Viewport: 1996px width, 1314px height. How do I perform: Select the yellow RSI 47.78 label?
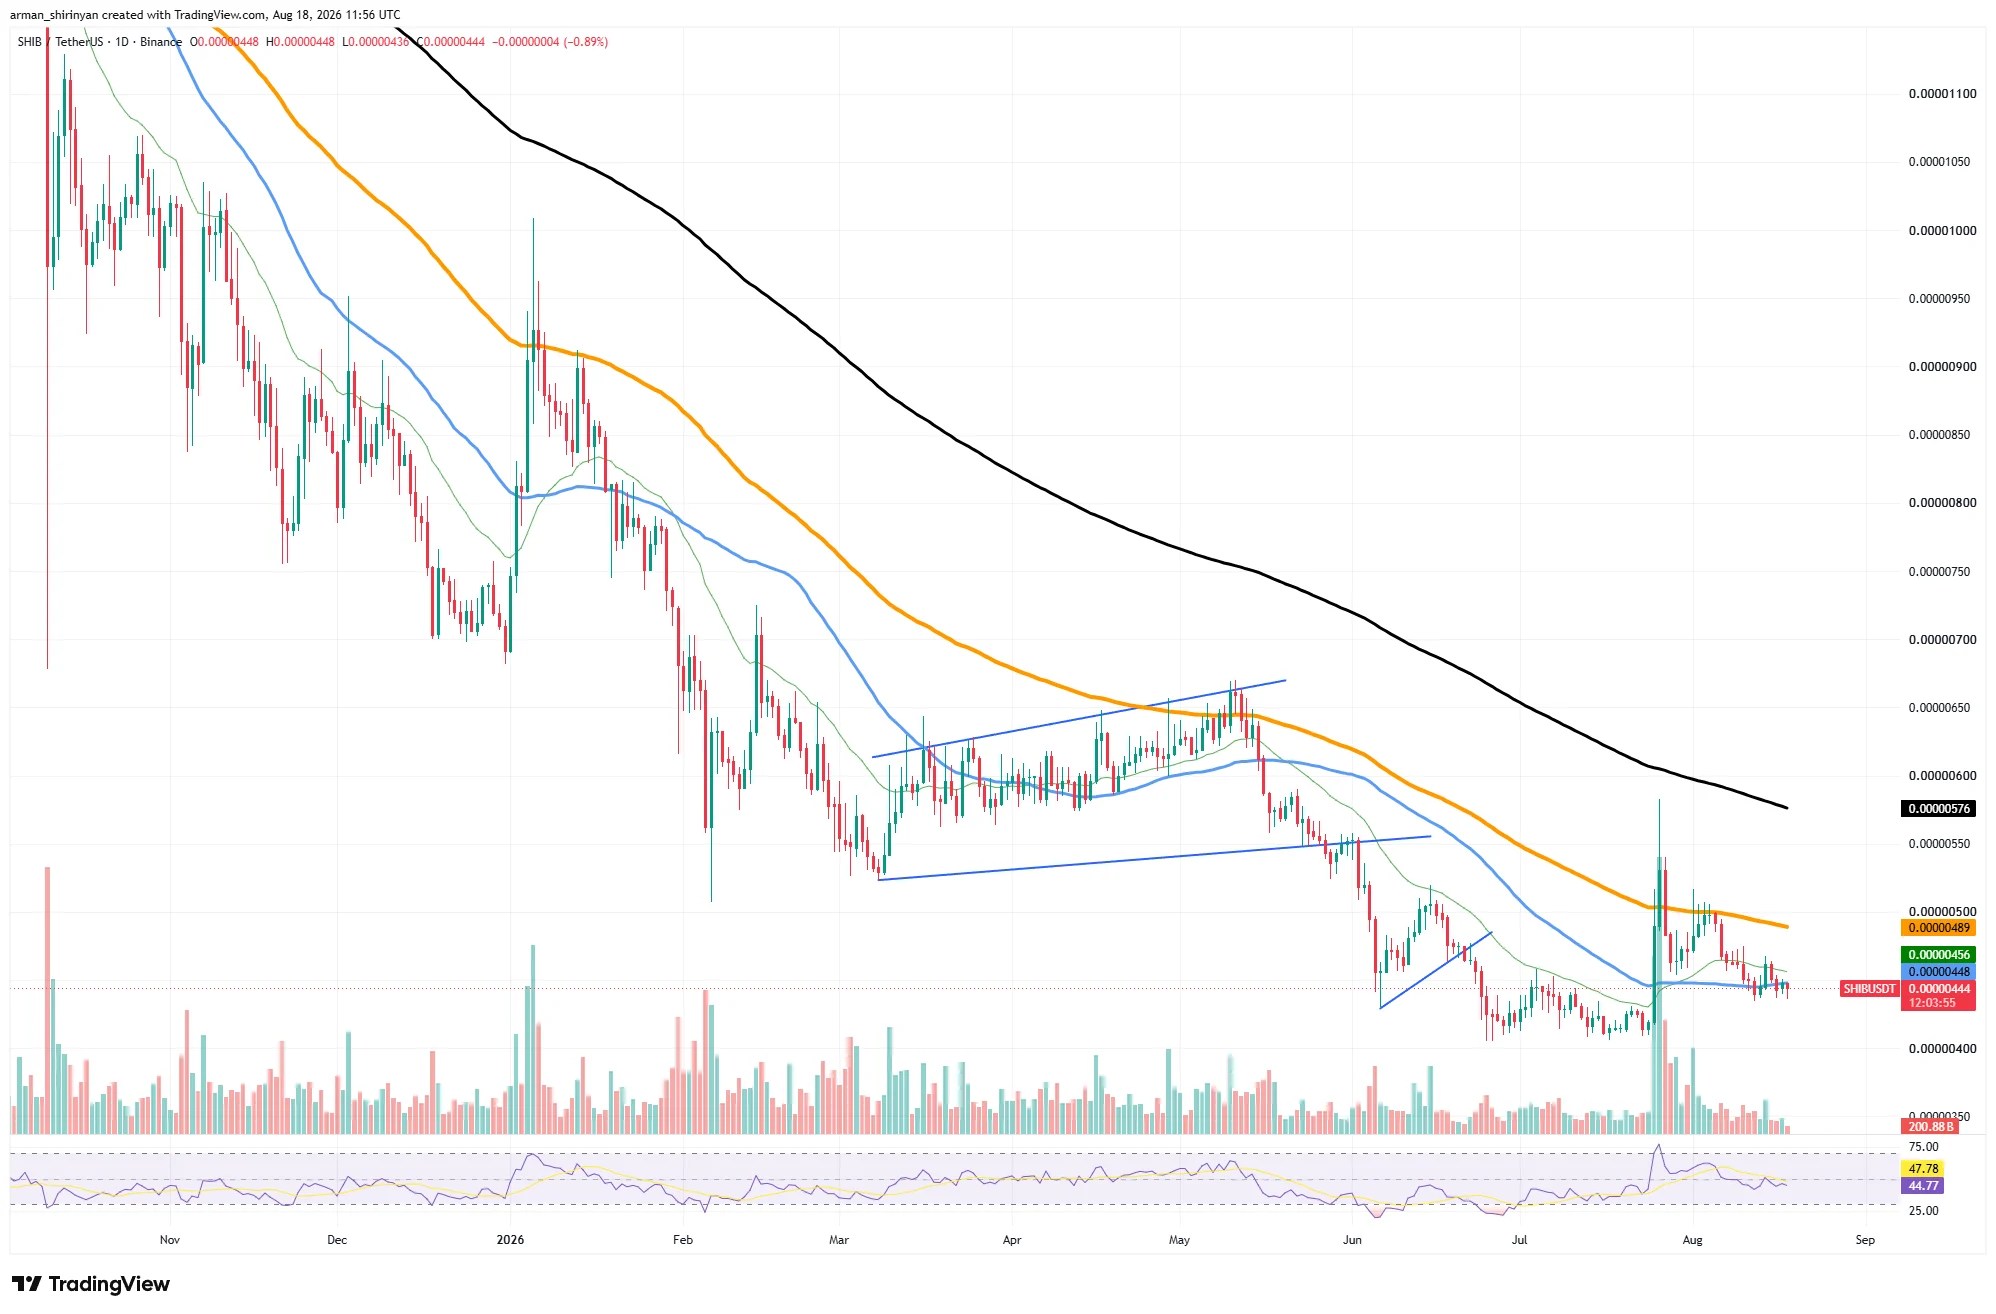tap(1923, 1169)
